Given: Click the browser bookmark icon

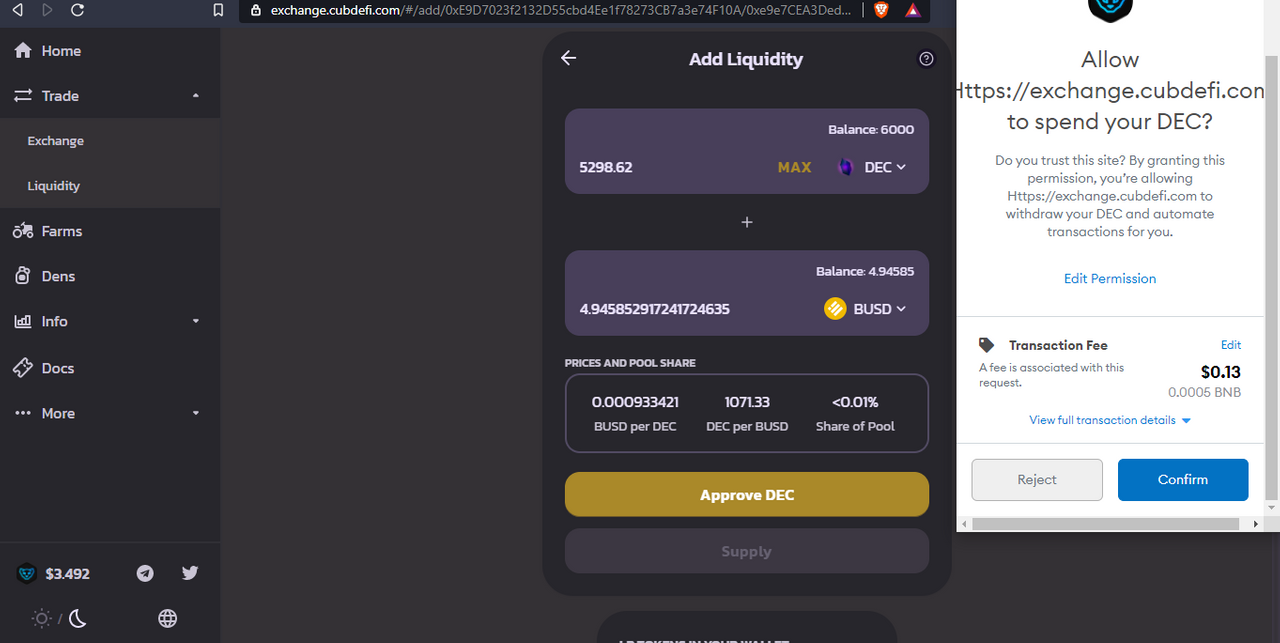Looking at the screenshot, I should (x=219, y=10).
